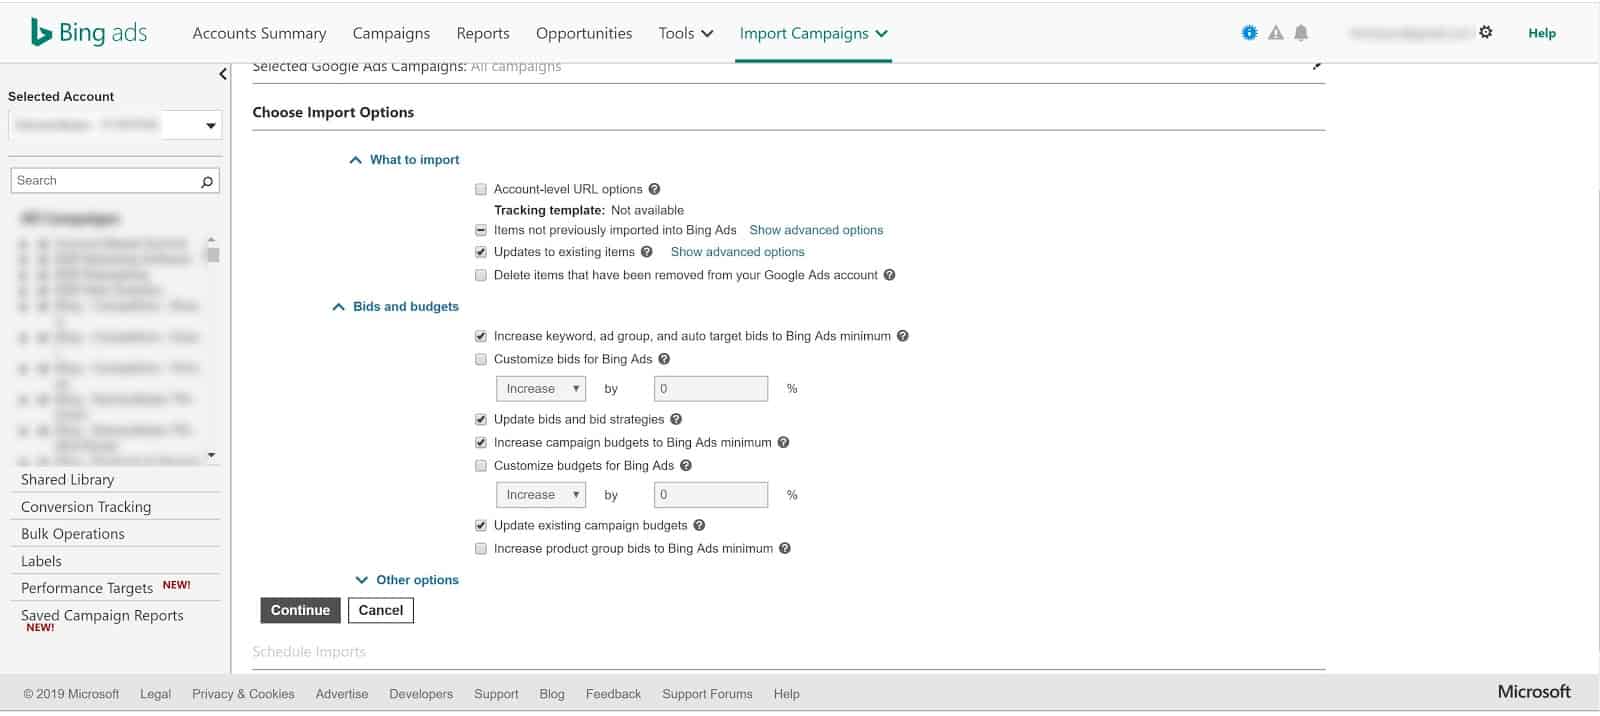Go to Accounts Summary
Image resolution: width=1600 pixels, height=716 pixels.
[259, 33]
